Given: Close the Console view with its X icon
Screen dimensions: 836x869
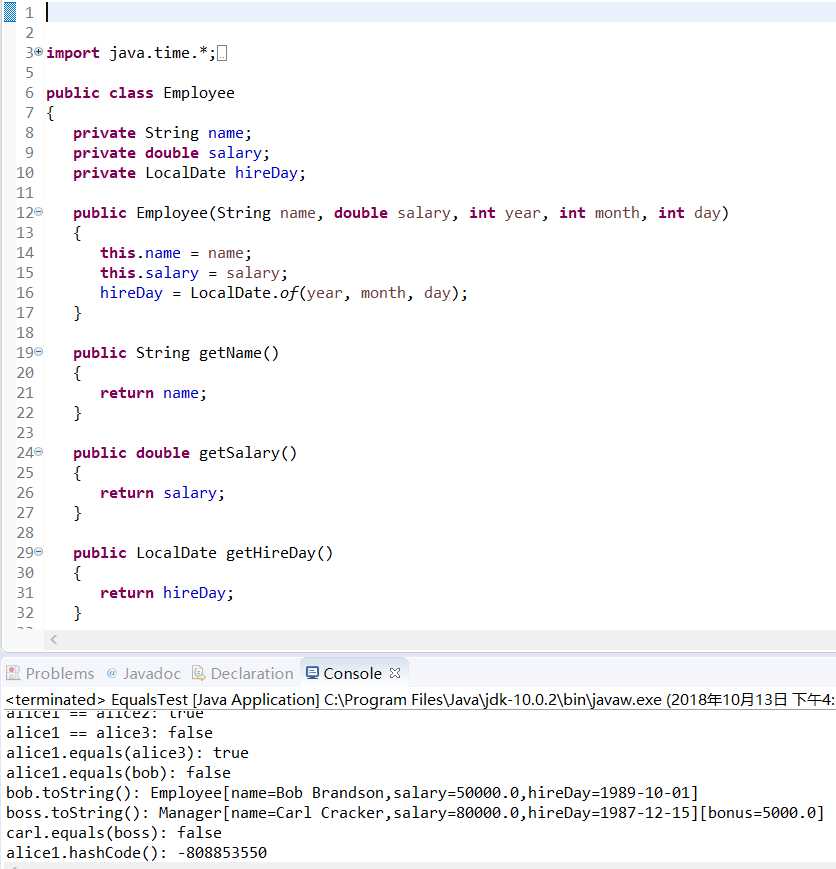Looking at the screenshot, I should pos(395,673).
